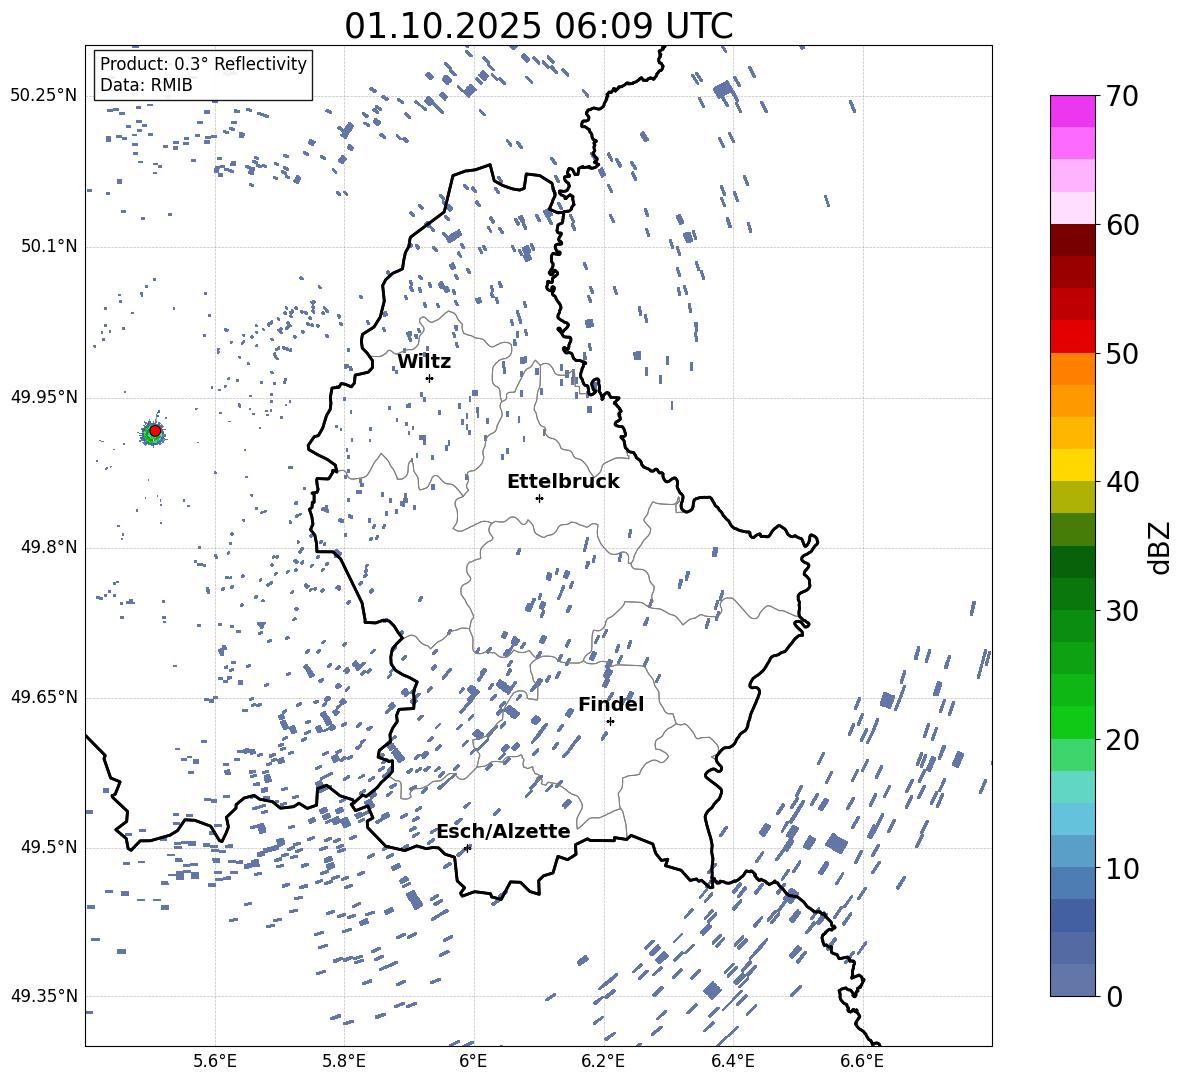Screen dimensions: 1184x1081
Task: Pick the light blue swatch between 10 and 20
Action: coord(1072,819)
